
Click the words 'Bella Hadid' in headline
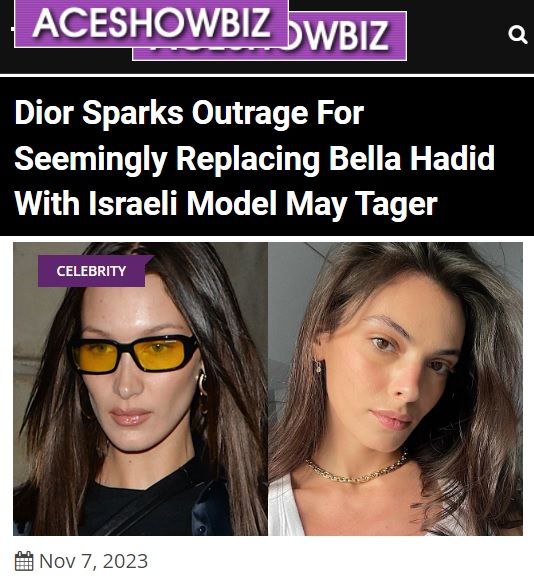coord(412,158)
